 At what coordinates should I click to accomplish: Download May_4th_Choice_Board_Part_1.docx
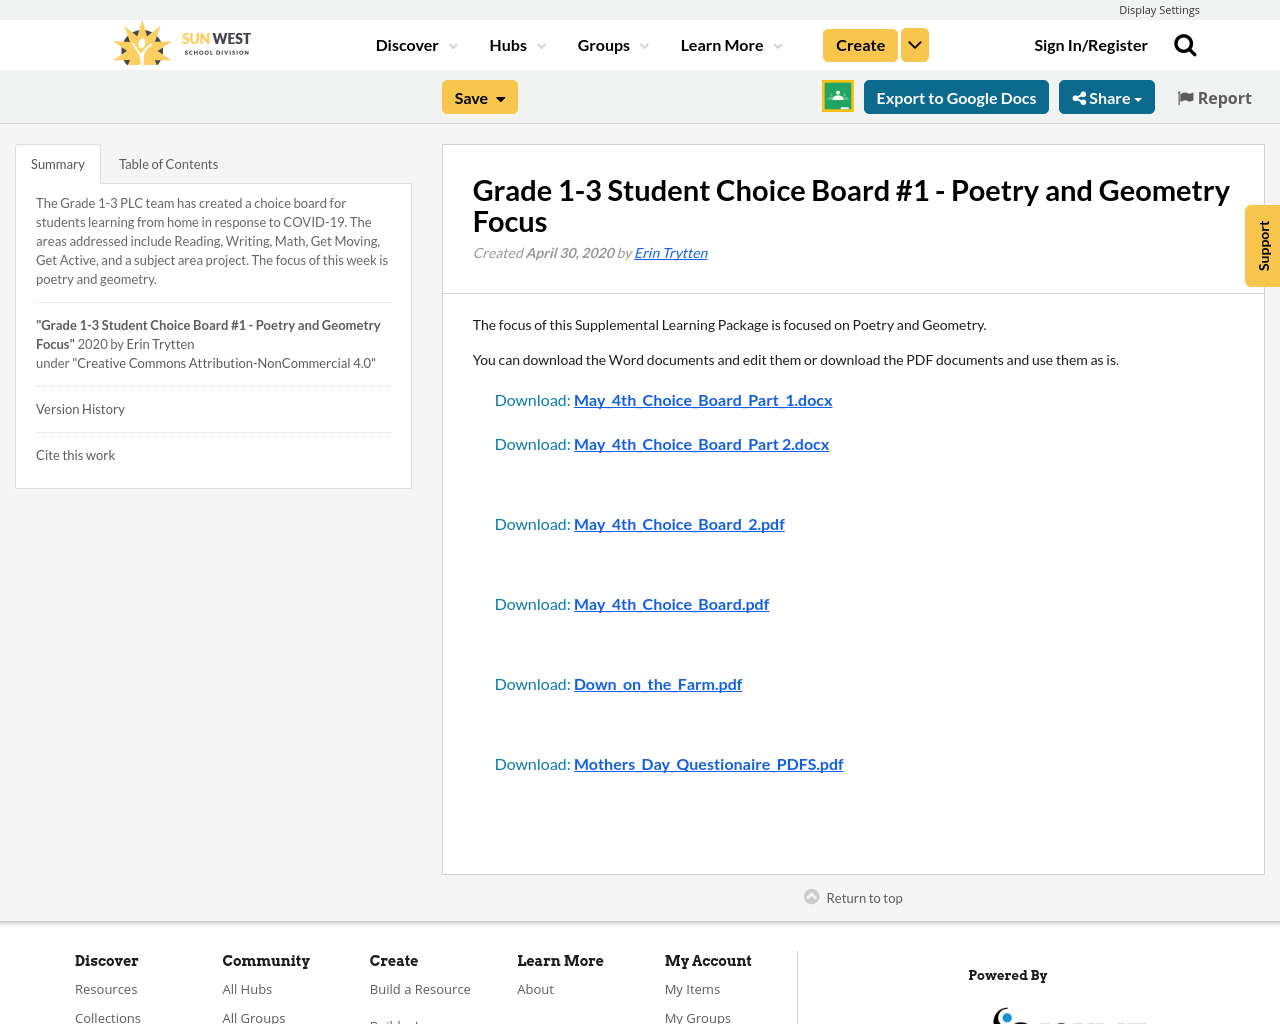point(703,398)
